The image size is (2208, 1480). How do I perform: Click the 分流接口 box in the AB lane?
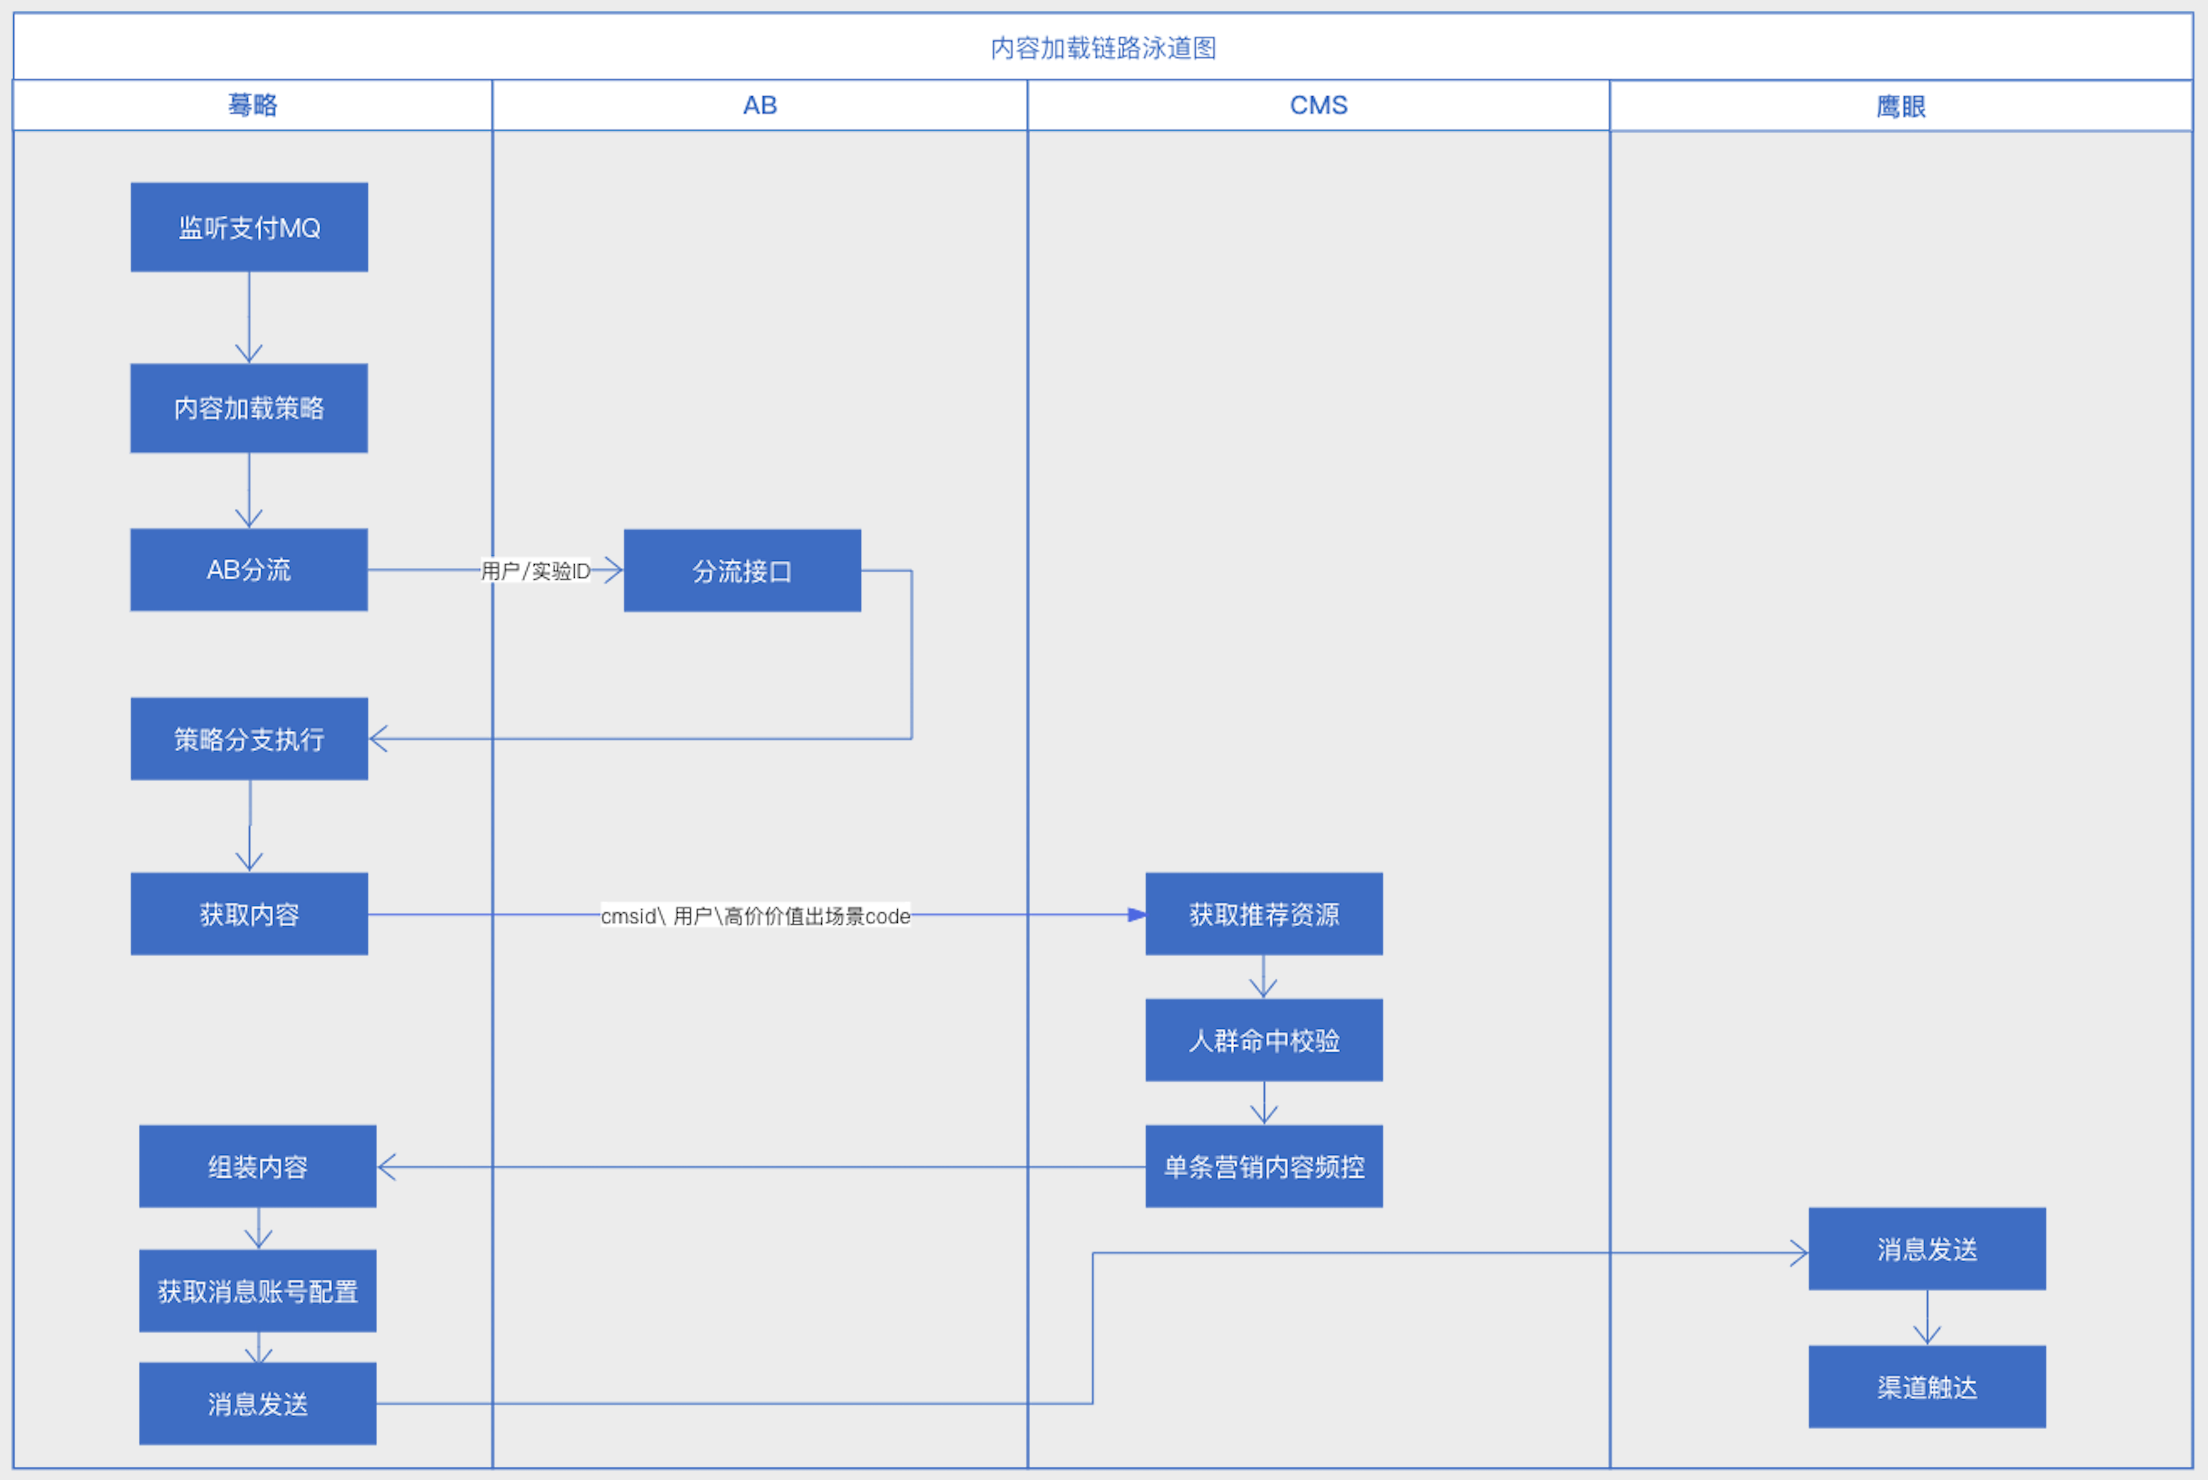point(742,571)
